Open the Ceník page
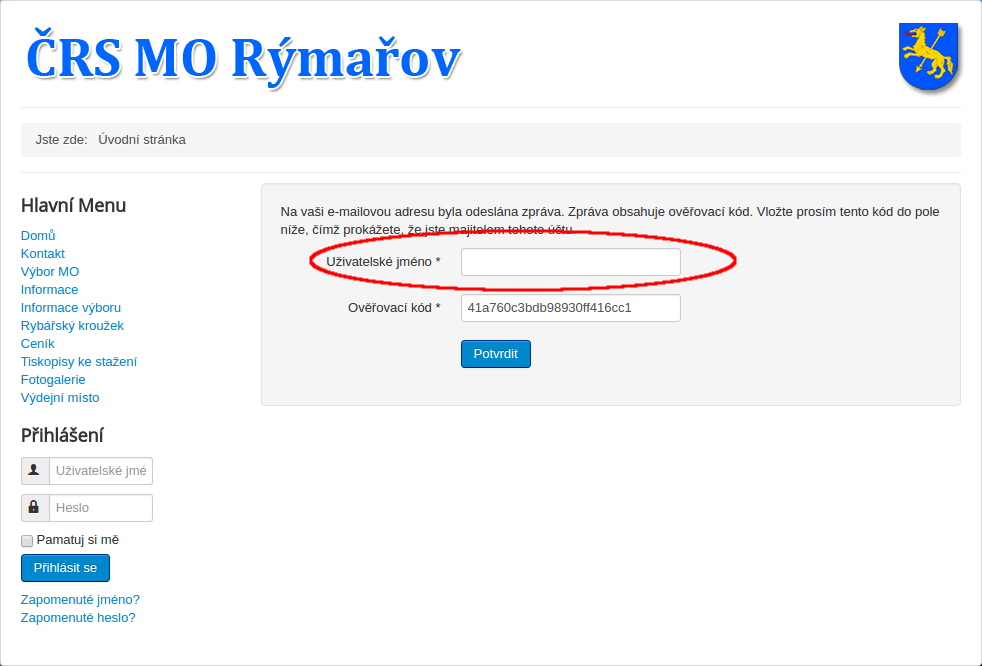Viewport: 982px width, 666px height. coord(38,344)
